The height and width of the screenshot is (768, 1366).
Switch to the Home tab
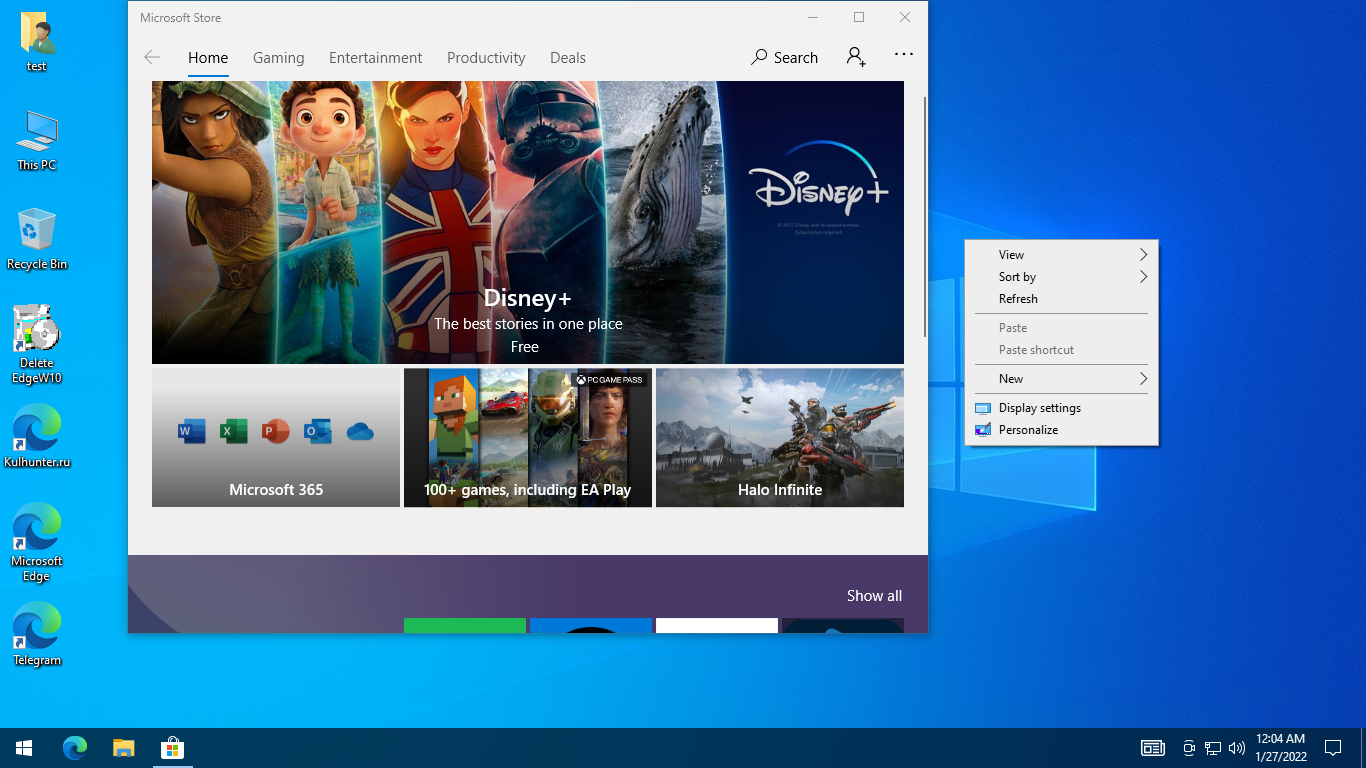point(208,58)
